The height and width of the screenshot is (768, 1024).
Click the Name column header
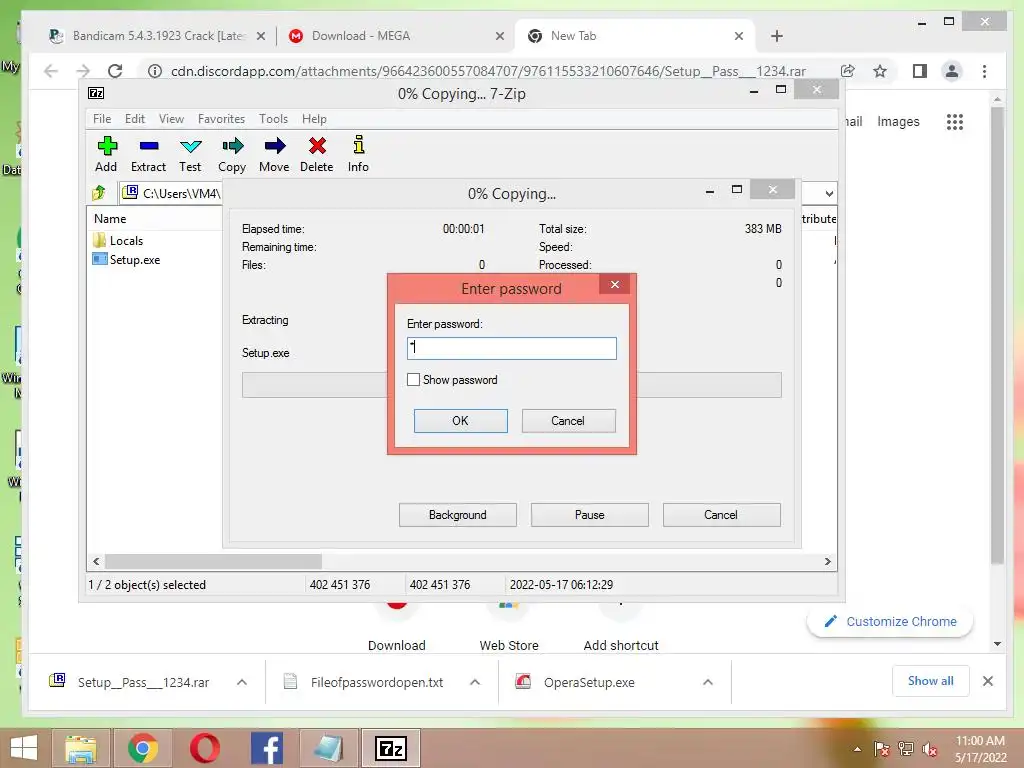pyautogui.click(x=110, y=219)
